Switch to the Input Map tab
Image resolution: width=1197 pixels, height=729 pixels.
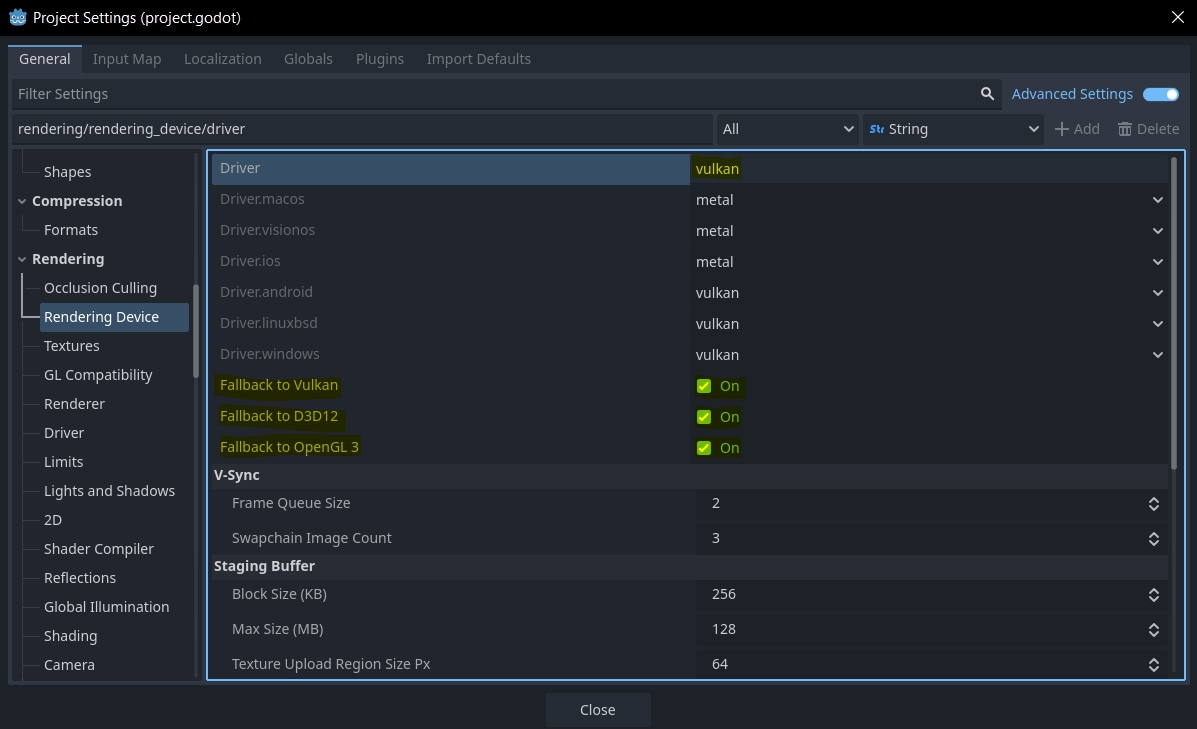pos(127,59)
